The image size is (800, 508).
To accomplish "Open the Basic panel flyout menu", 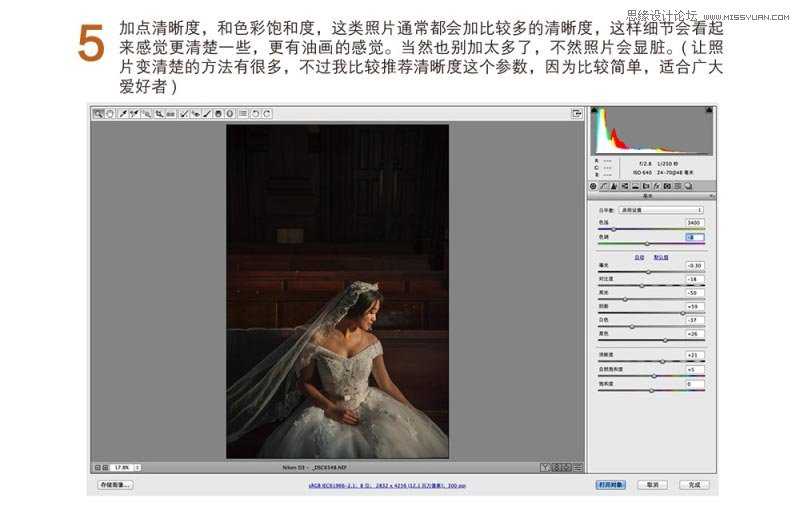I will pos(711,196).
